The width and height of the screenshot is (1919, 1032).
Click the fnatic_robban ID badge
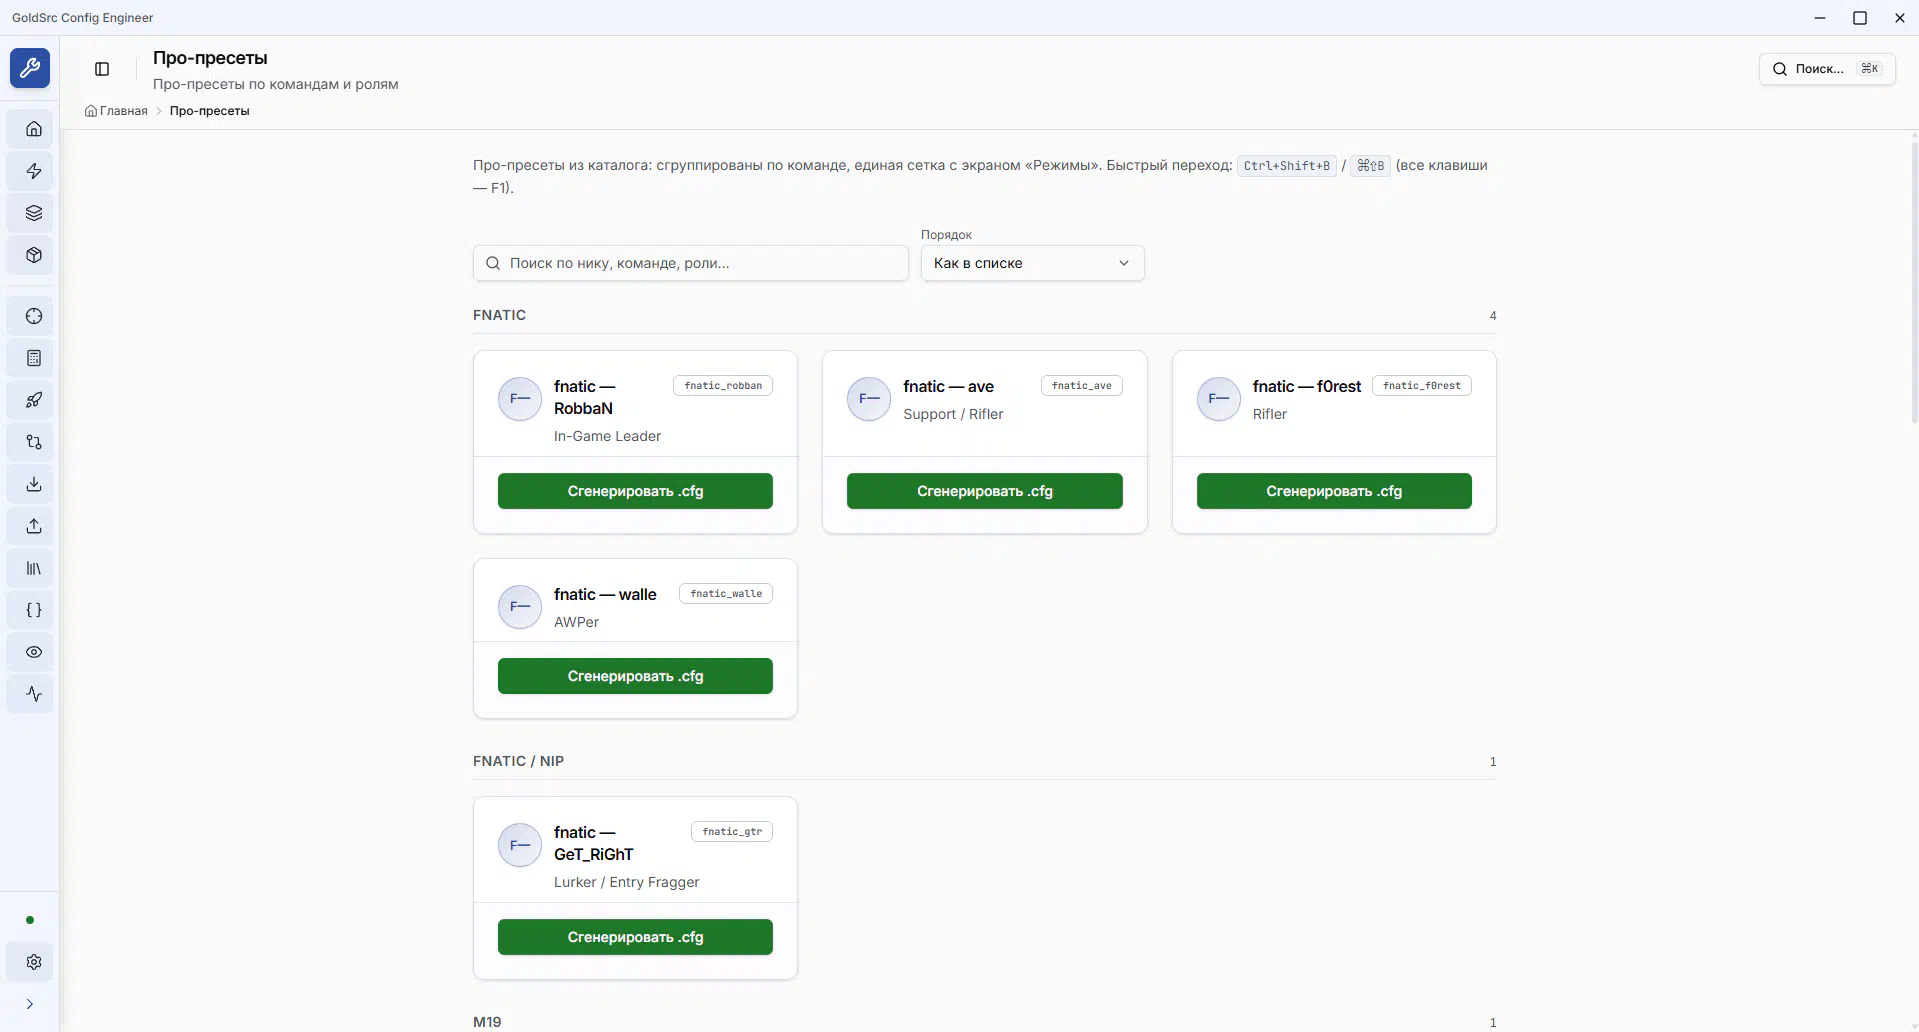723,386
